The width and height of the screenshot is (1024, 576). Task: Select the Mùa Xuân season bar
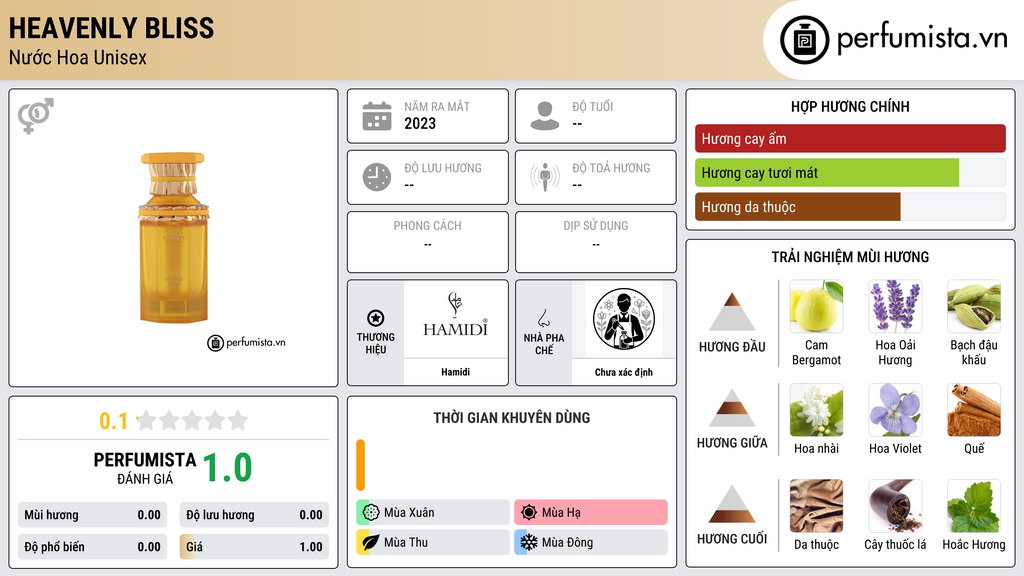tap(433, 513)
